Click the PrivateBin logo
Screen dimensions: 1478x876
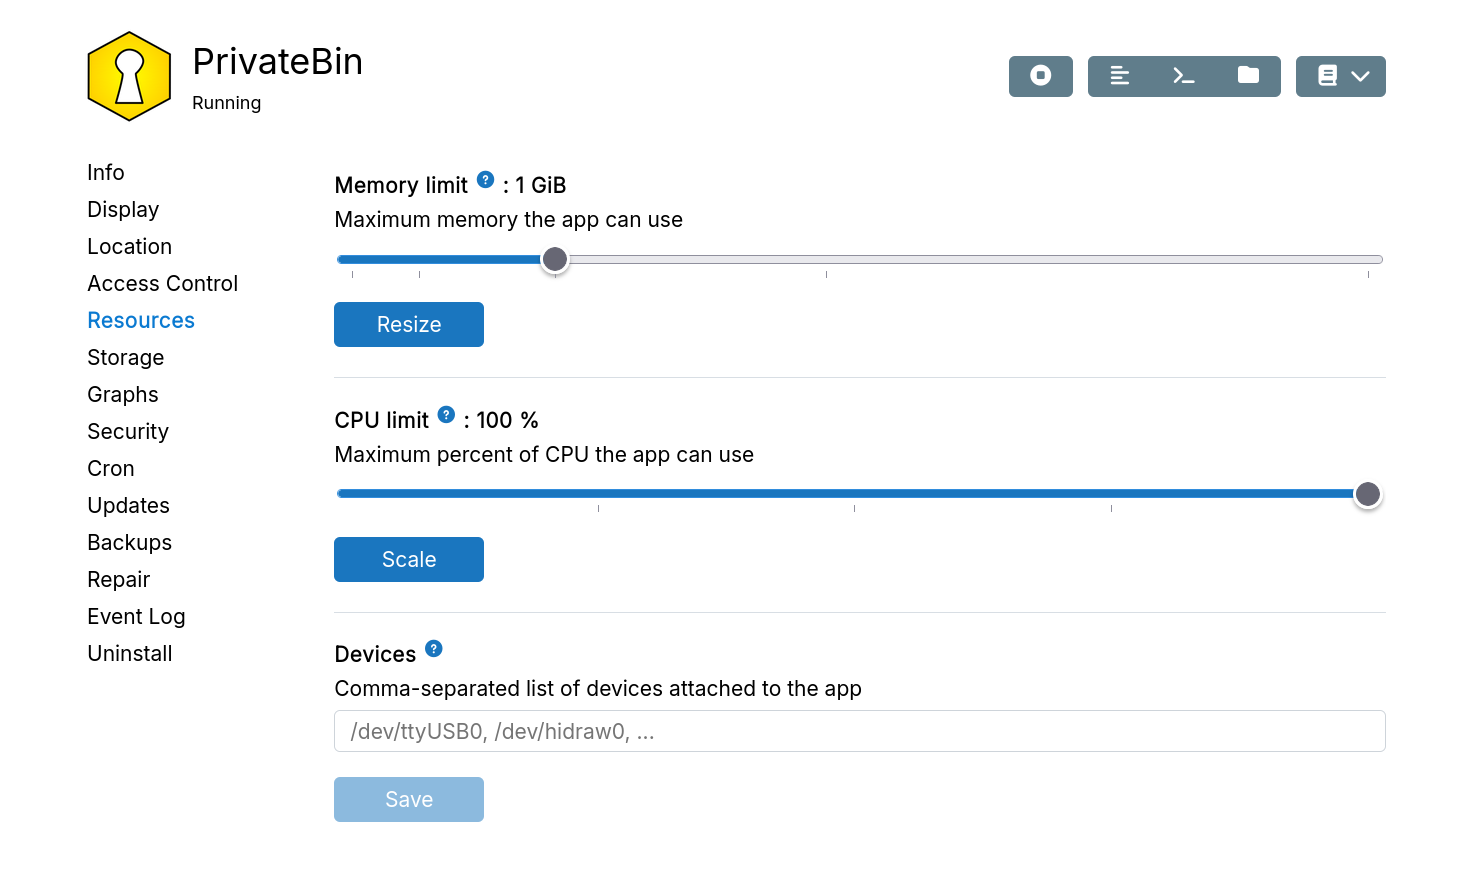[x=129, y=75]
